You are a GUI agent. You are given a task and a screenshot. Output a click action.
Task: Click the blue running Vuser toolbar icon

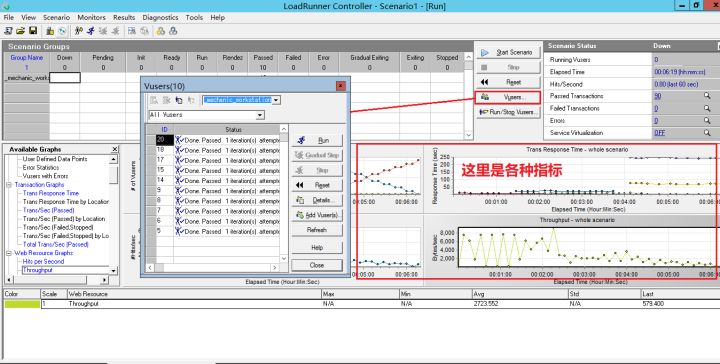point(91,31)
